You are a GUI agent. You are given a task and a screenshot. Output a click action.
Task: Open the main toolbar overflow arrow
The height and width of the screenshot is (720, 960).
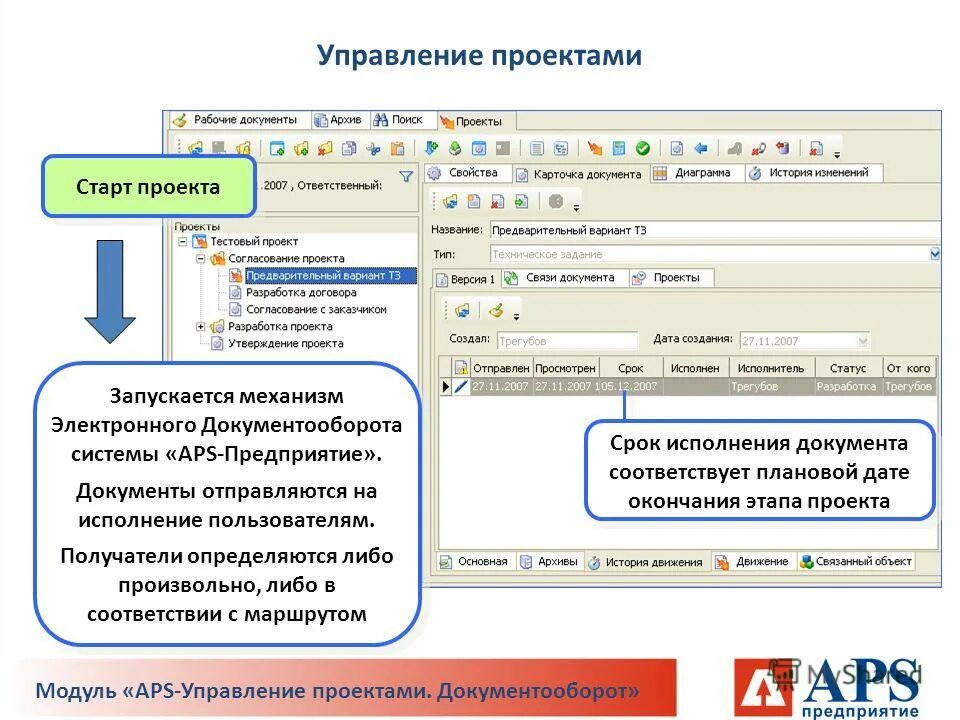(x=837, y=155)
